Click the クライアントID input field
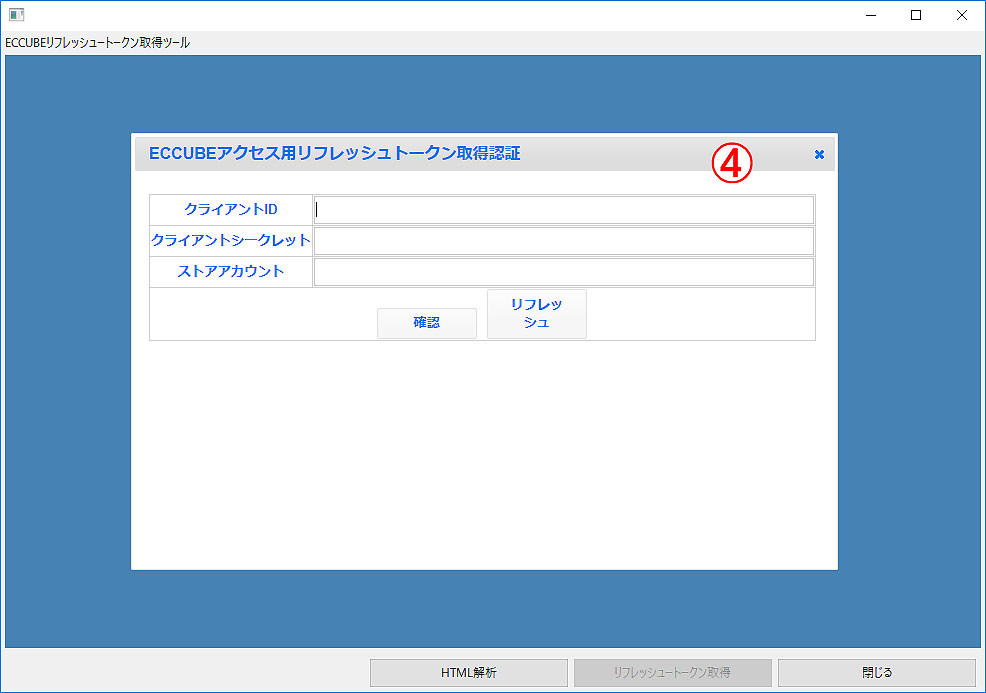Screen dimensions: 986x693 pyautogui.click(x=563, y=210)
